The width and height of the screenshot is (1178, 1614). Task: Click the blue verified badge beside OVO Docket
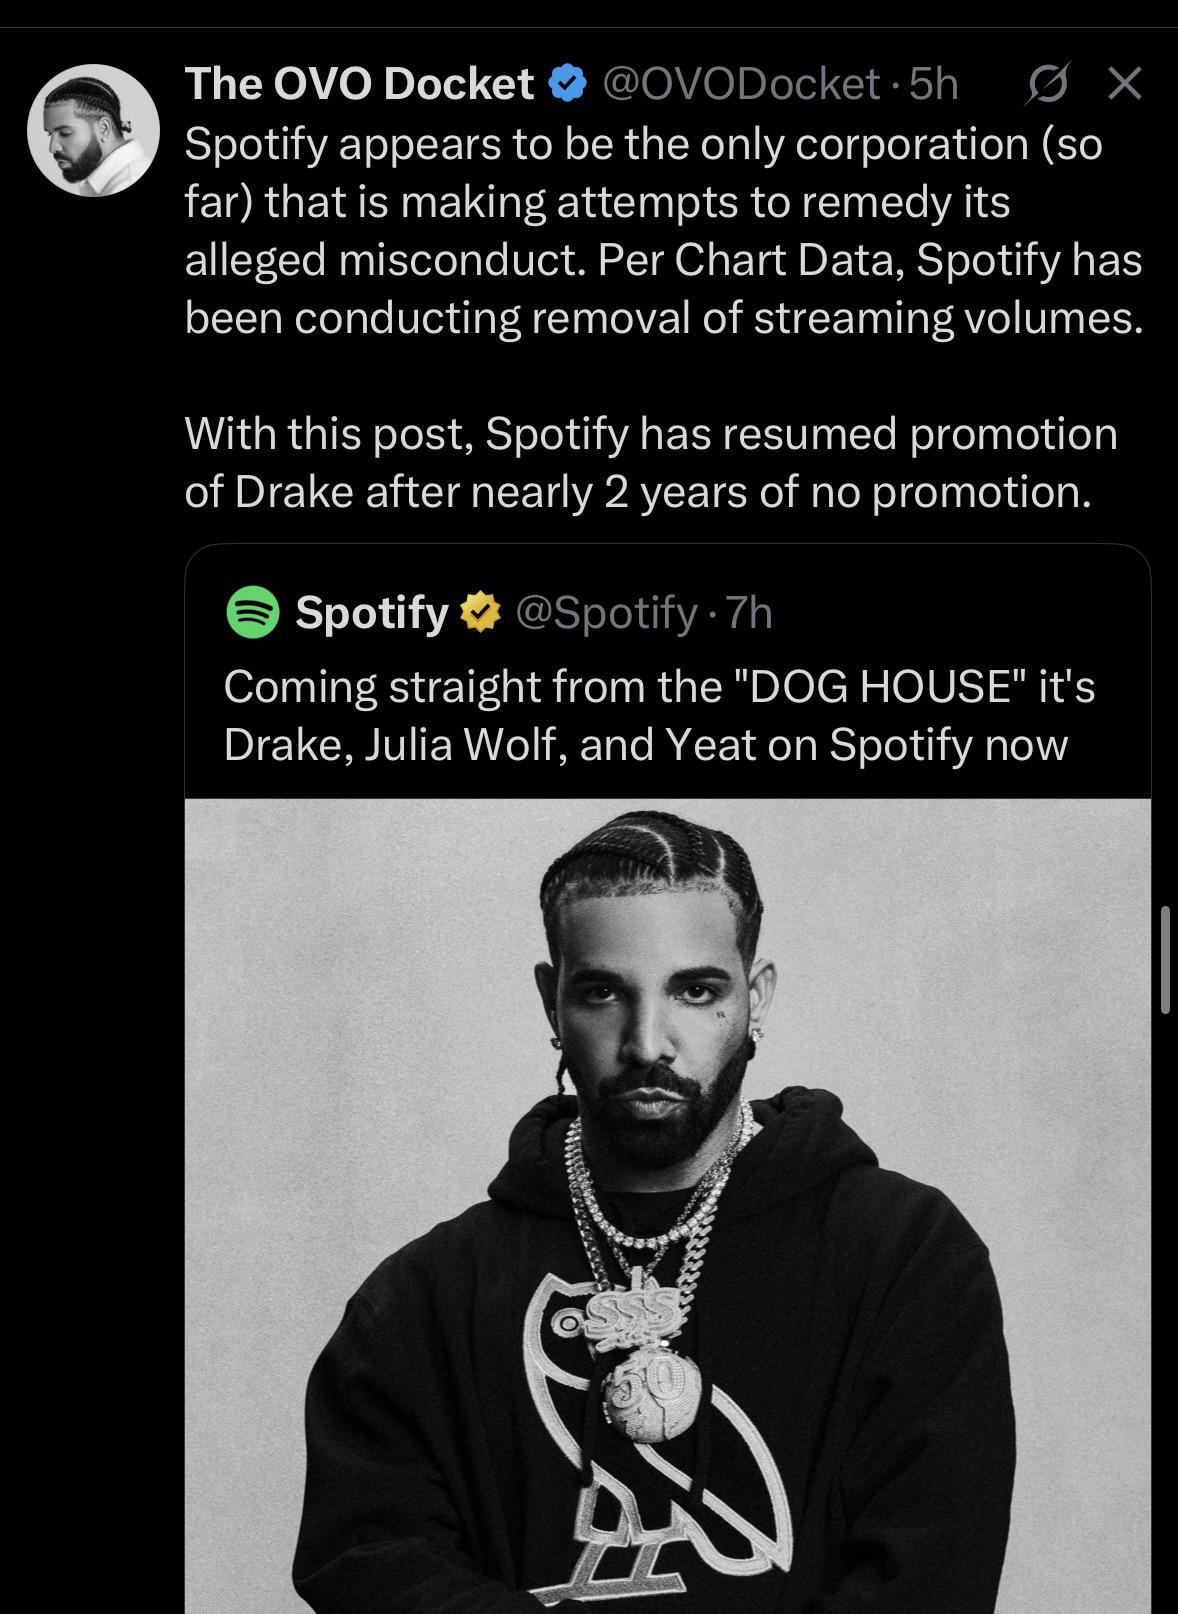(x=569, y=85)
